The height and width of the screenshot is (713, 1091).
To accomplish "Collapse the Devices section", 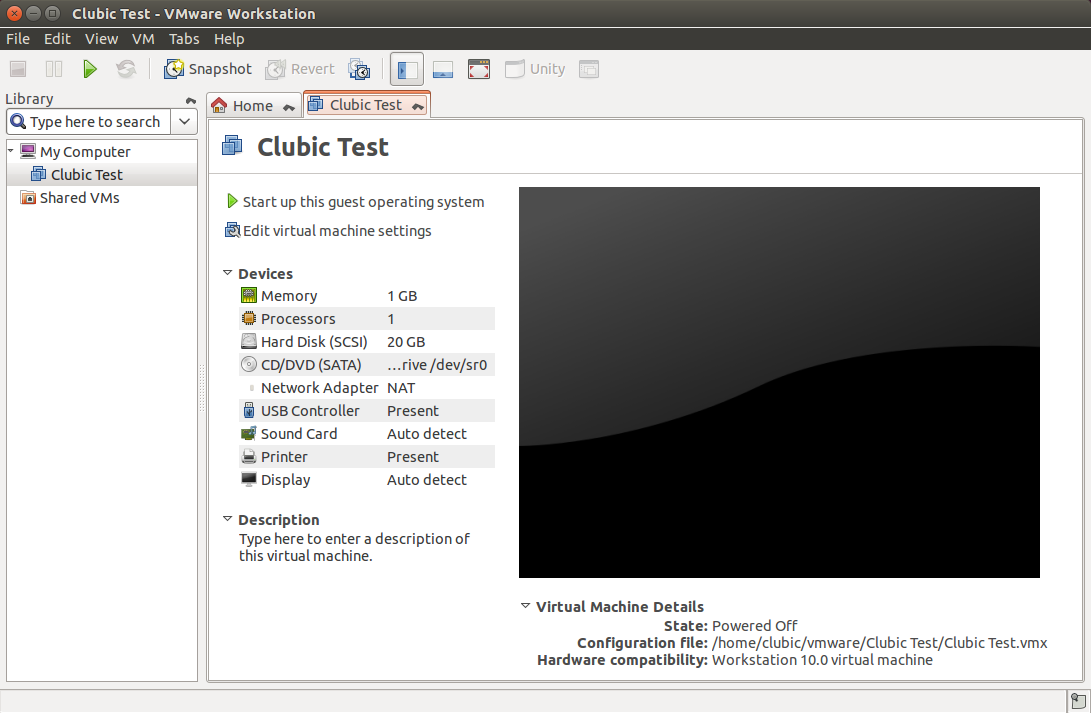I will (x=227, y=273).
